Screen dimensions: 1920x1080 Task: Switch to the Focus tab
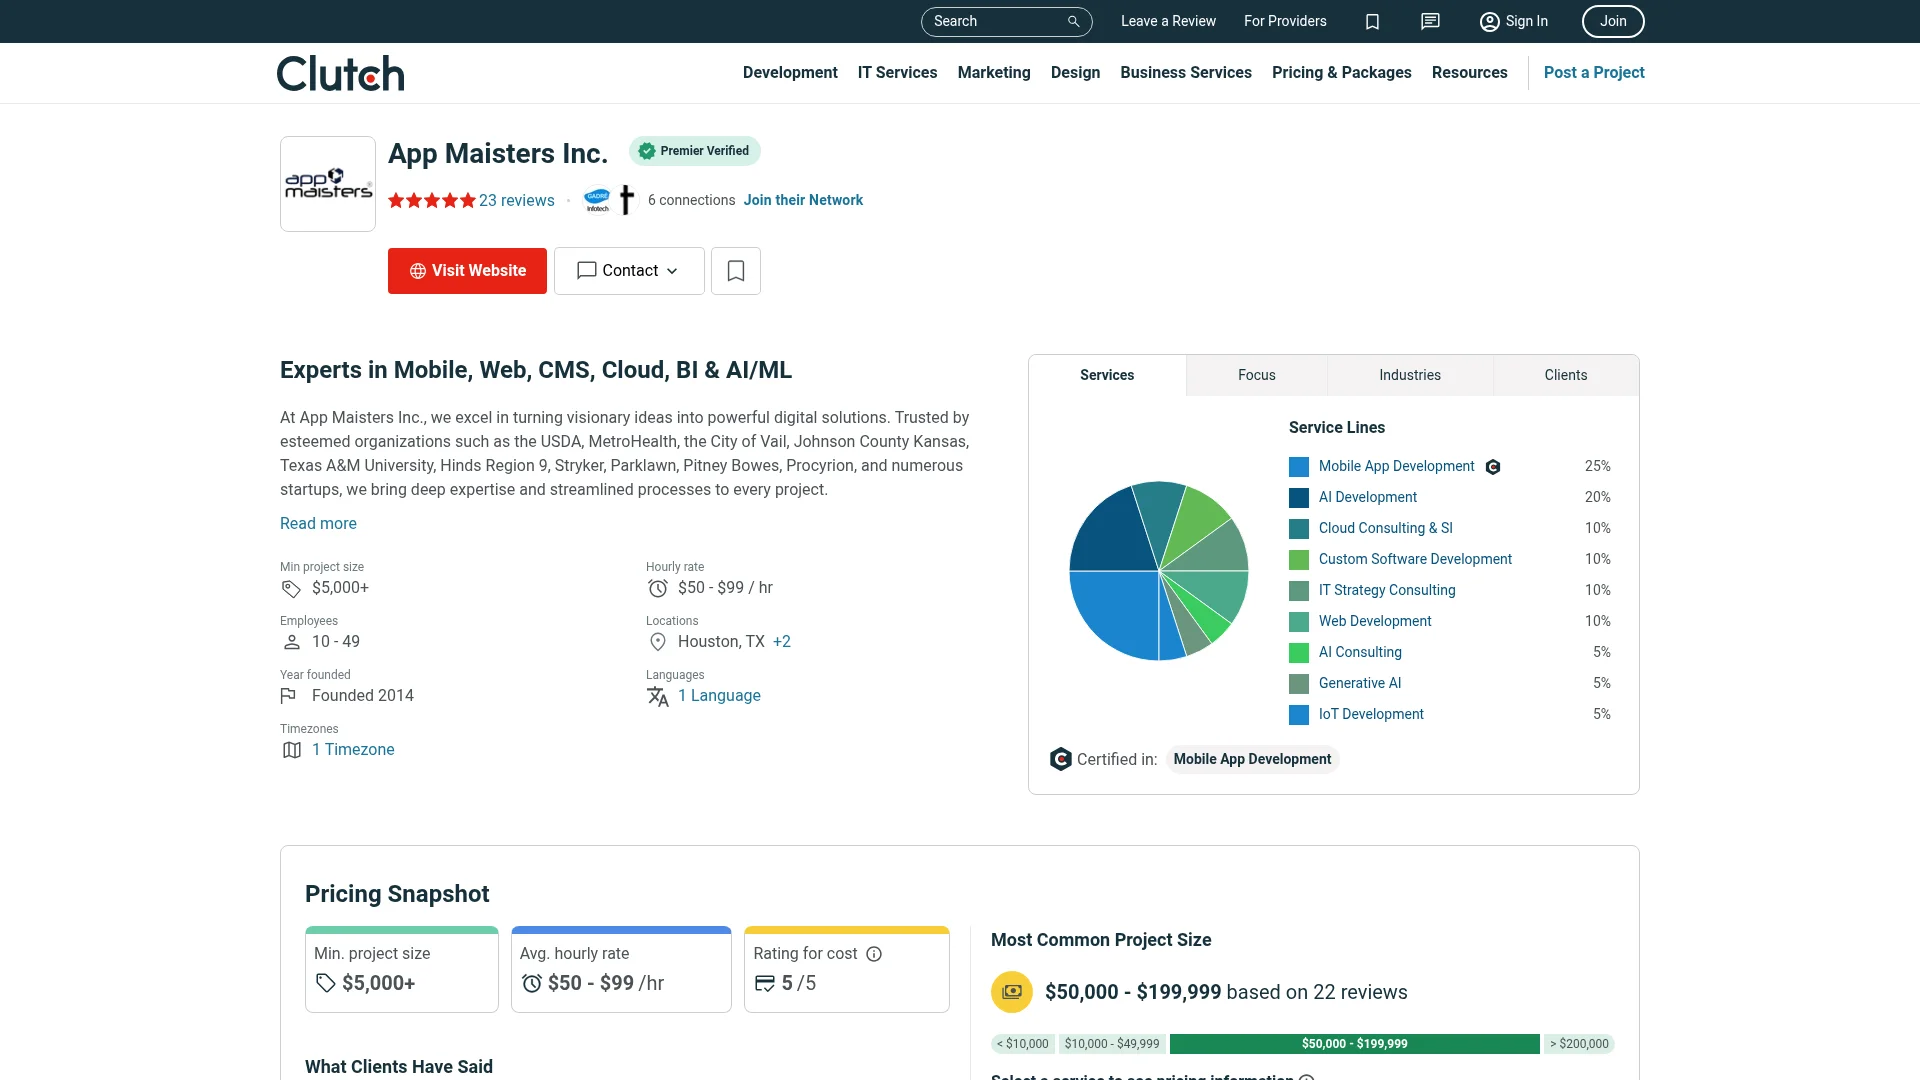coord(1257,375)
